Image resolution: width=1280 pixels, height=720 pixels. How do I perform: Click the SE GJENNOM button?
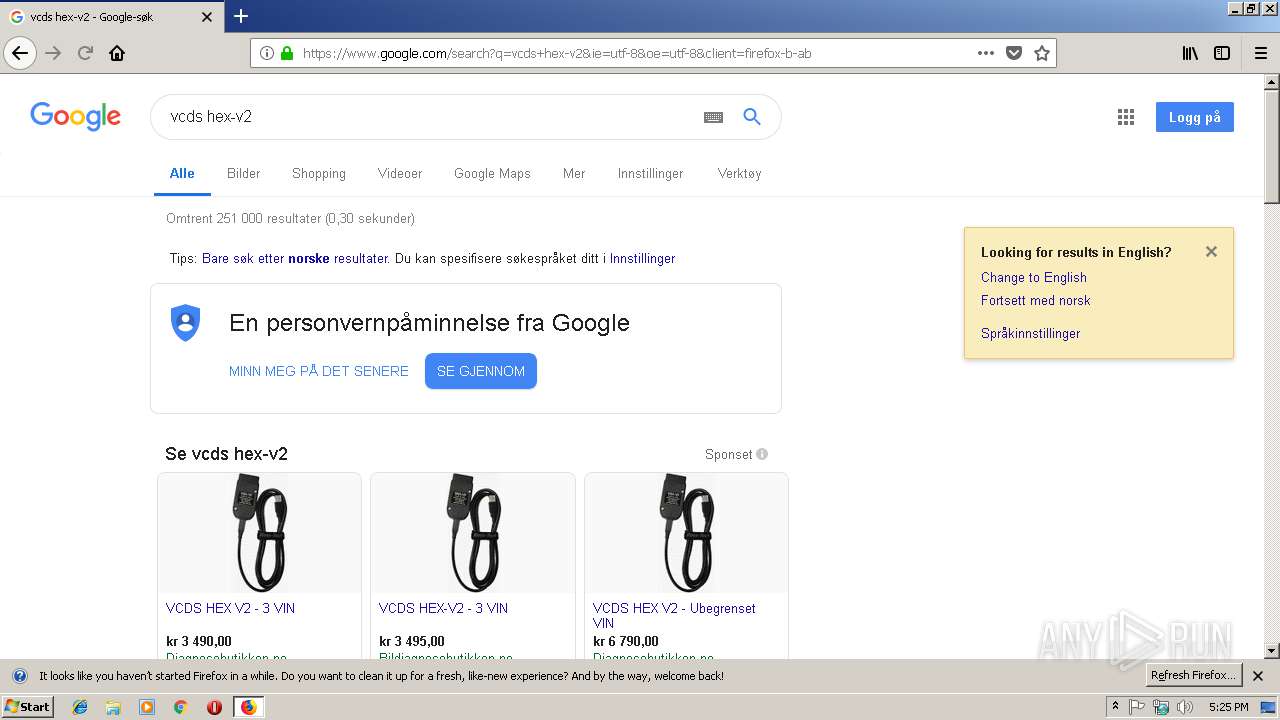click(481, 371)
